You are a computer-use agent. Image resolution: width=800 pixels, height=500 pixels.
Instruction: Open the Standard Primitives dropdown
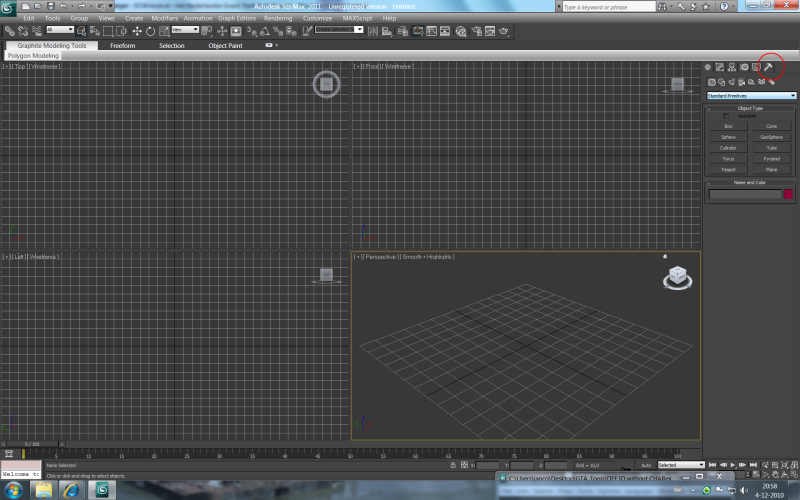pyautogui.click(x=752, y=96)
